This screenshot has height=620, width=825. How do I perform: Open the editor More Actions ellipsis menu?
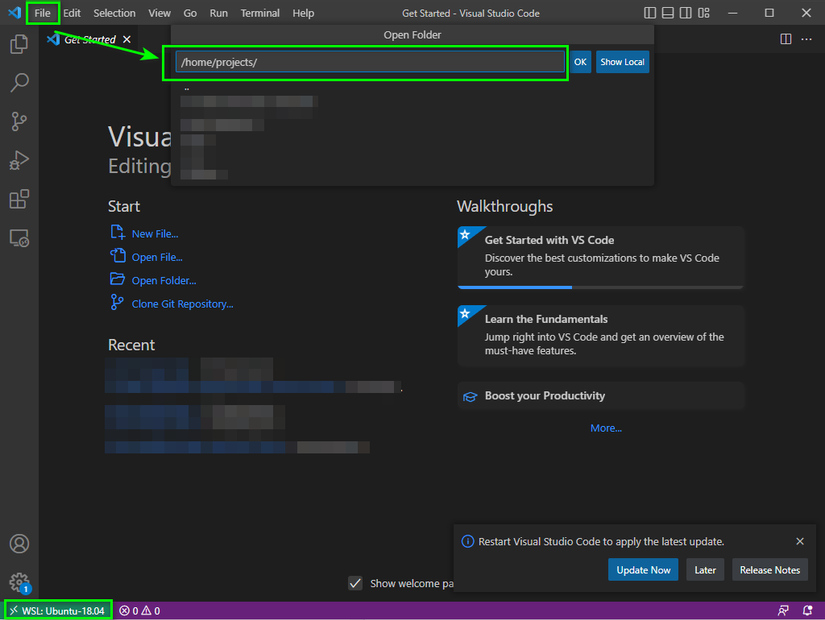click(806, 39)
